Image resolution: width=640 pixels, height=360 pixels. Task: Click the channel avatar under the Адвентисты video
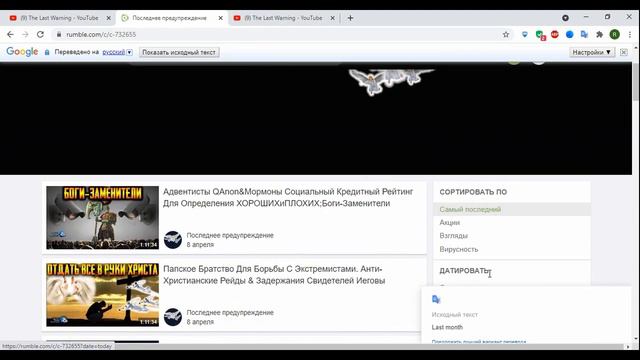[x=173, y=240]
